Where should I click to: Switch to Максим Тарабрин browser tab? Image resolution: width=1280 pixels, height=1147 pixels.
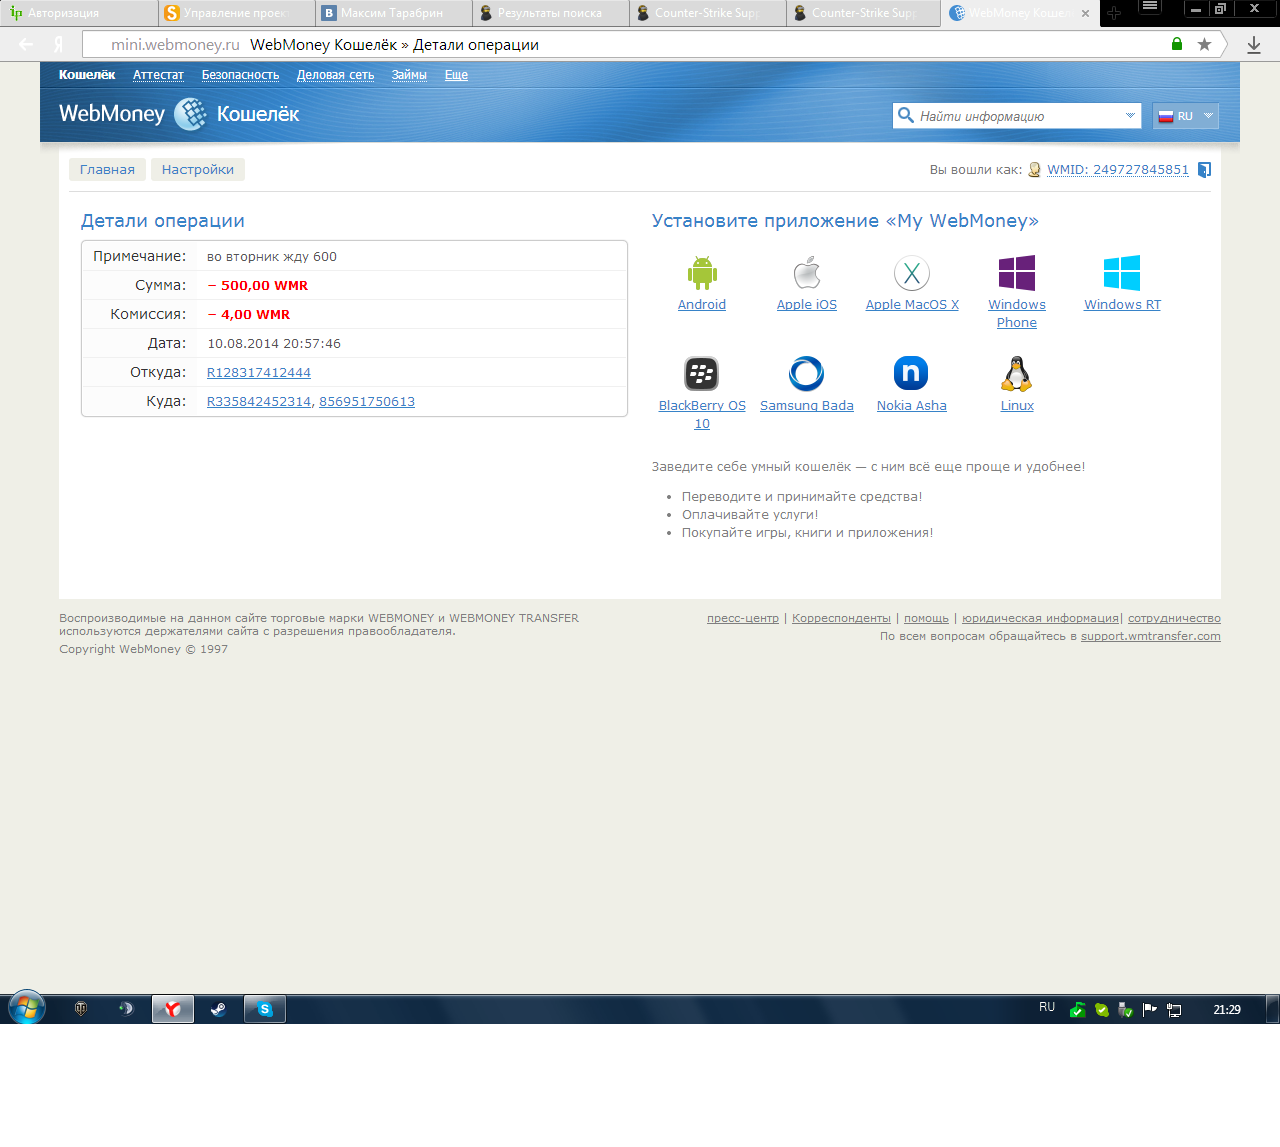pos(393,13)
